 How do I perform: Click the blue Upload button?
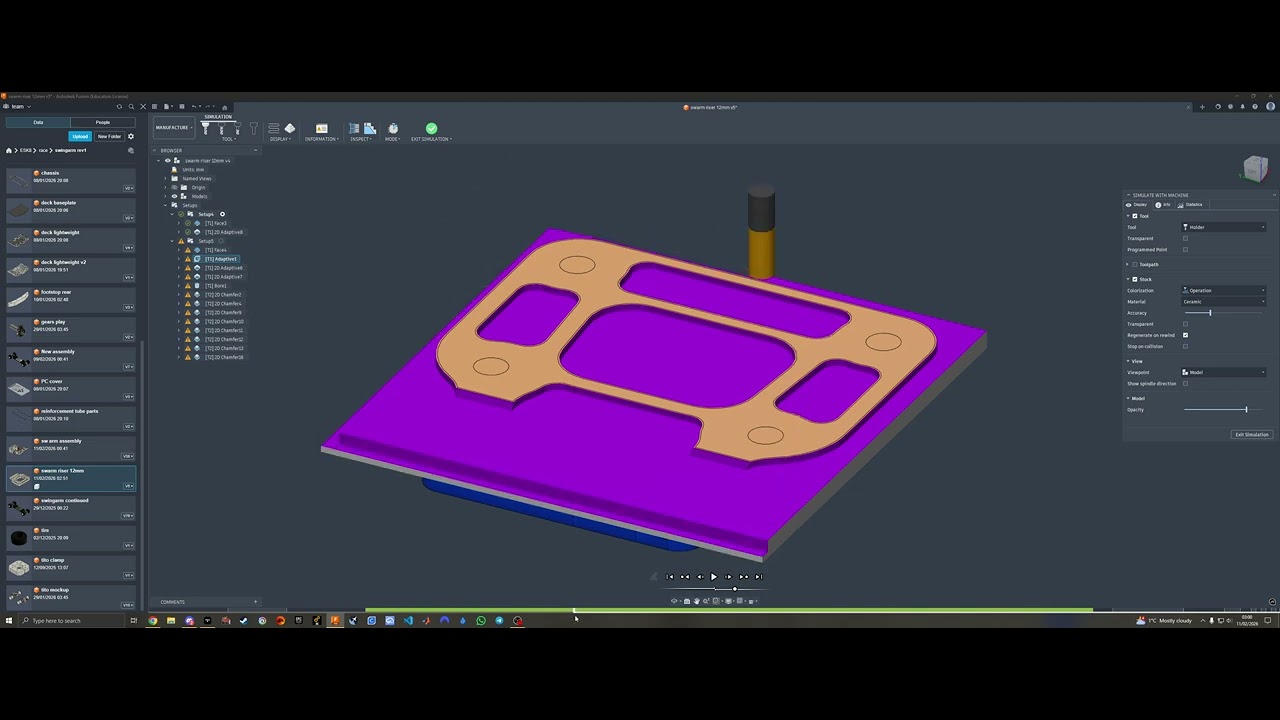click(80, 136)
